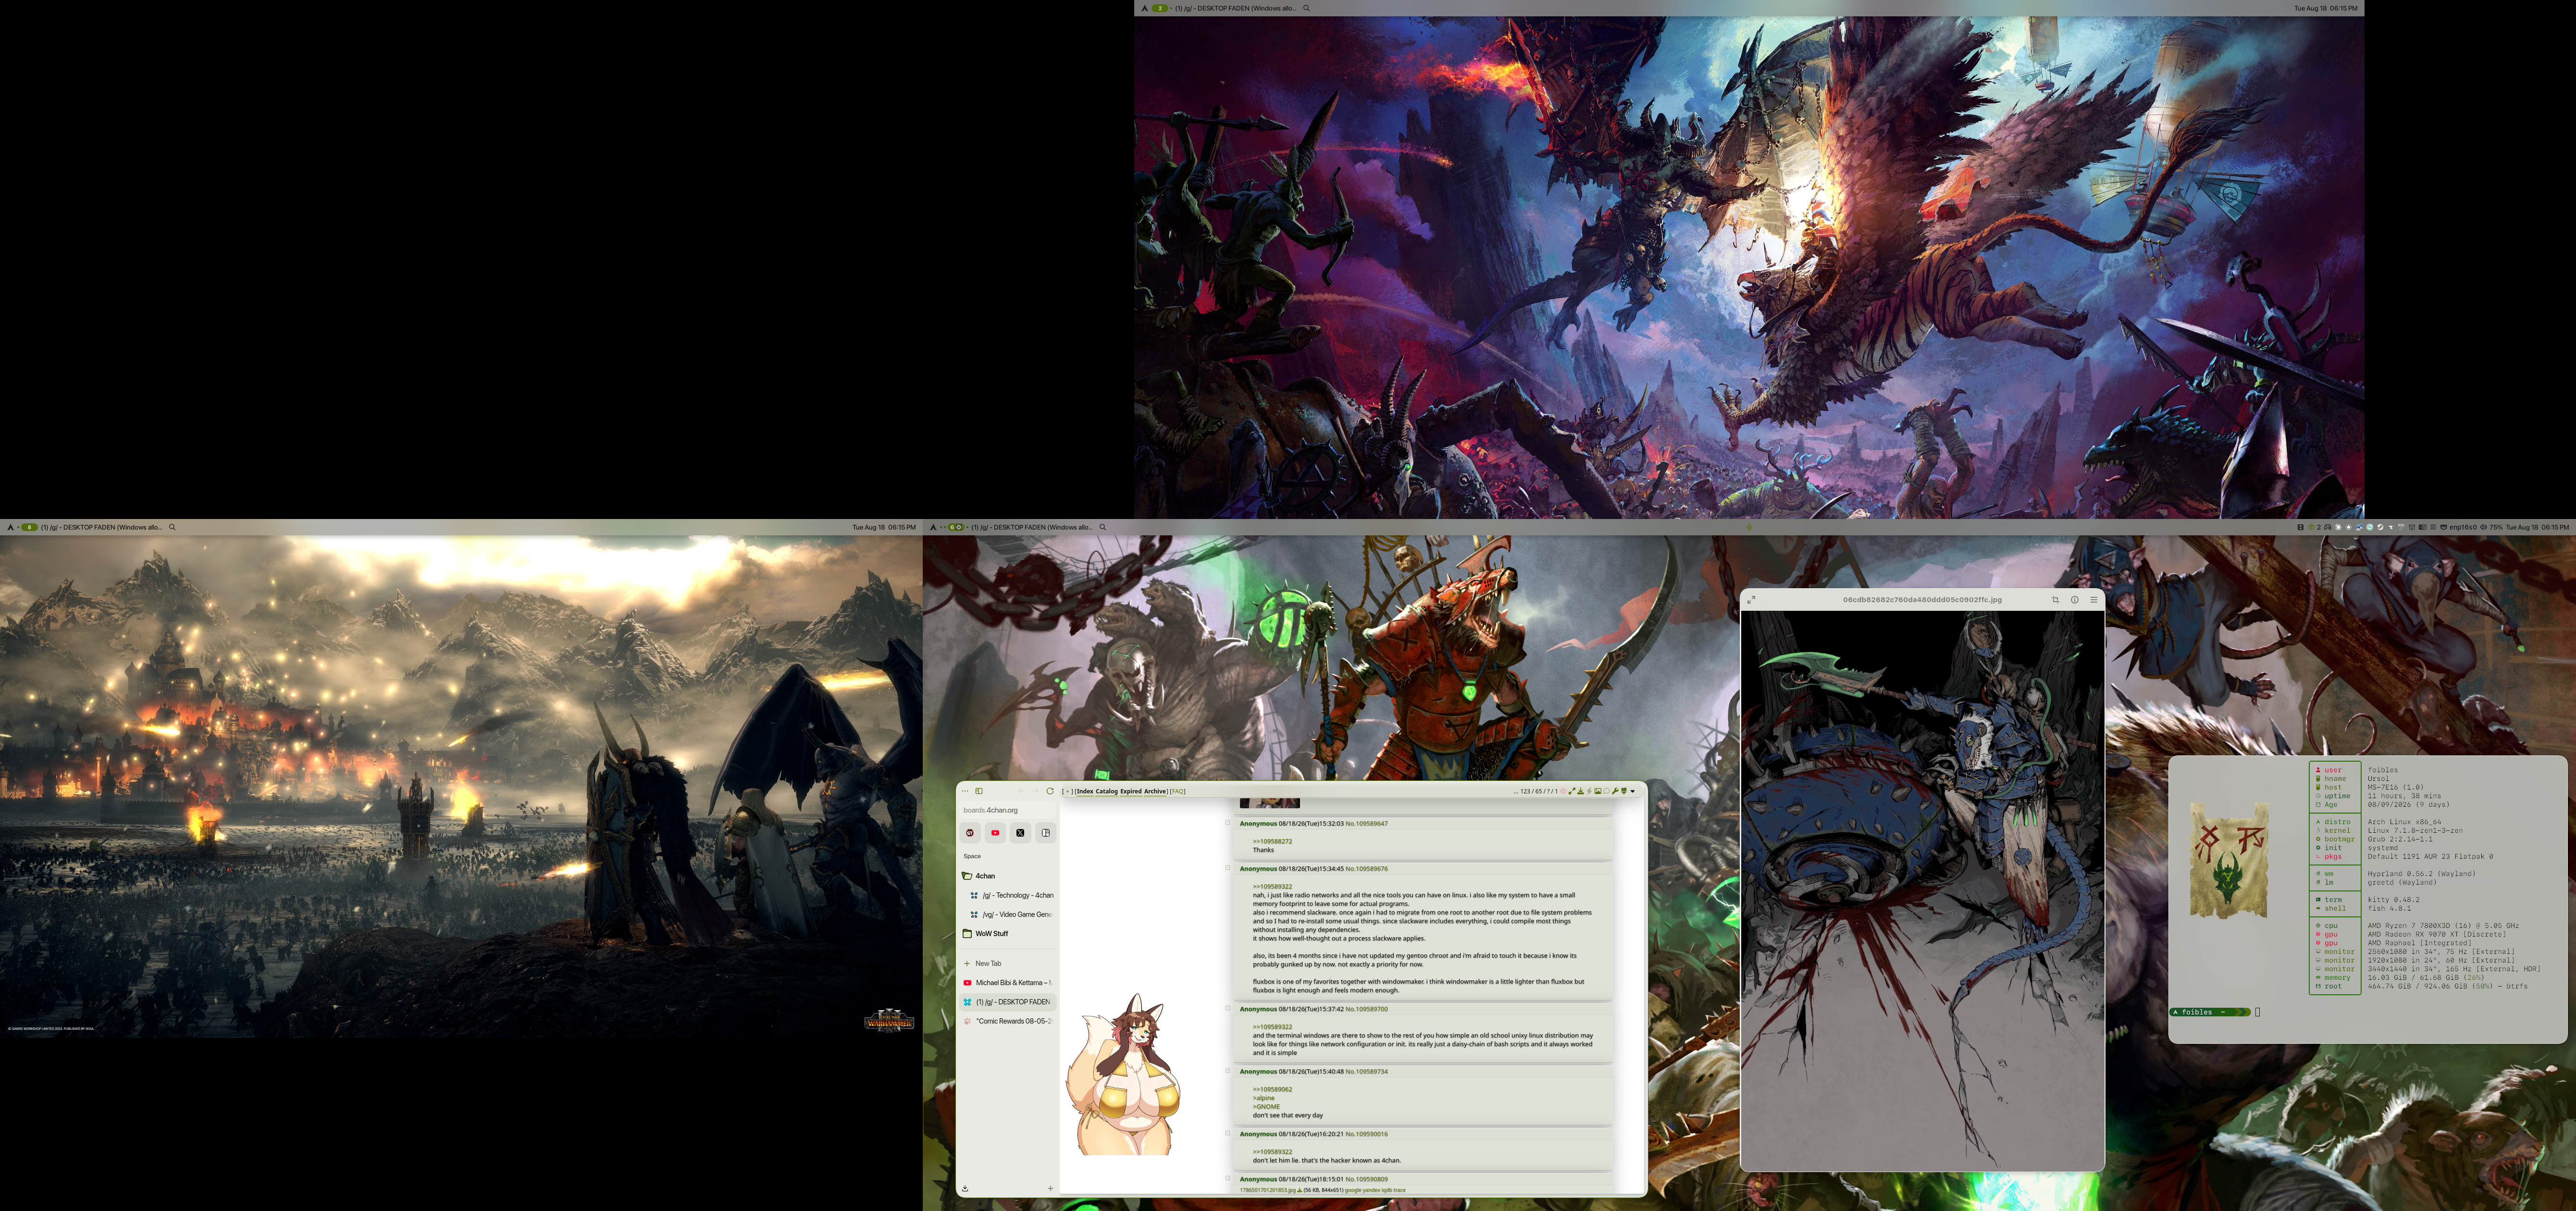This screenshot has height=1211, width=2576.
Task: Toggle the browser sidebar panel icon
Action: pos(979,791)
